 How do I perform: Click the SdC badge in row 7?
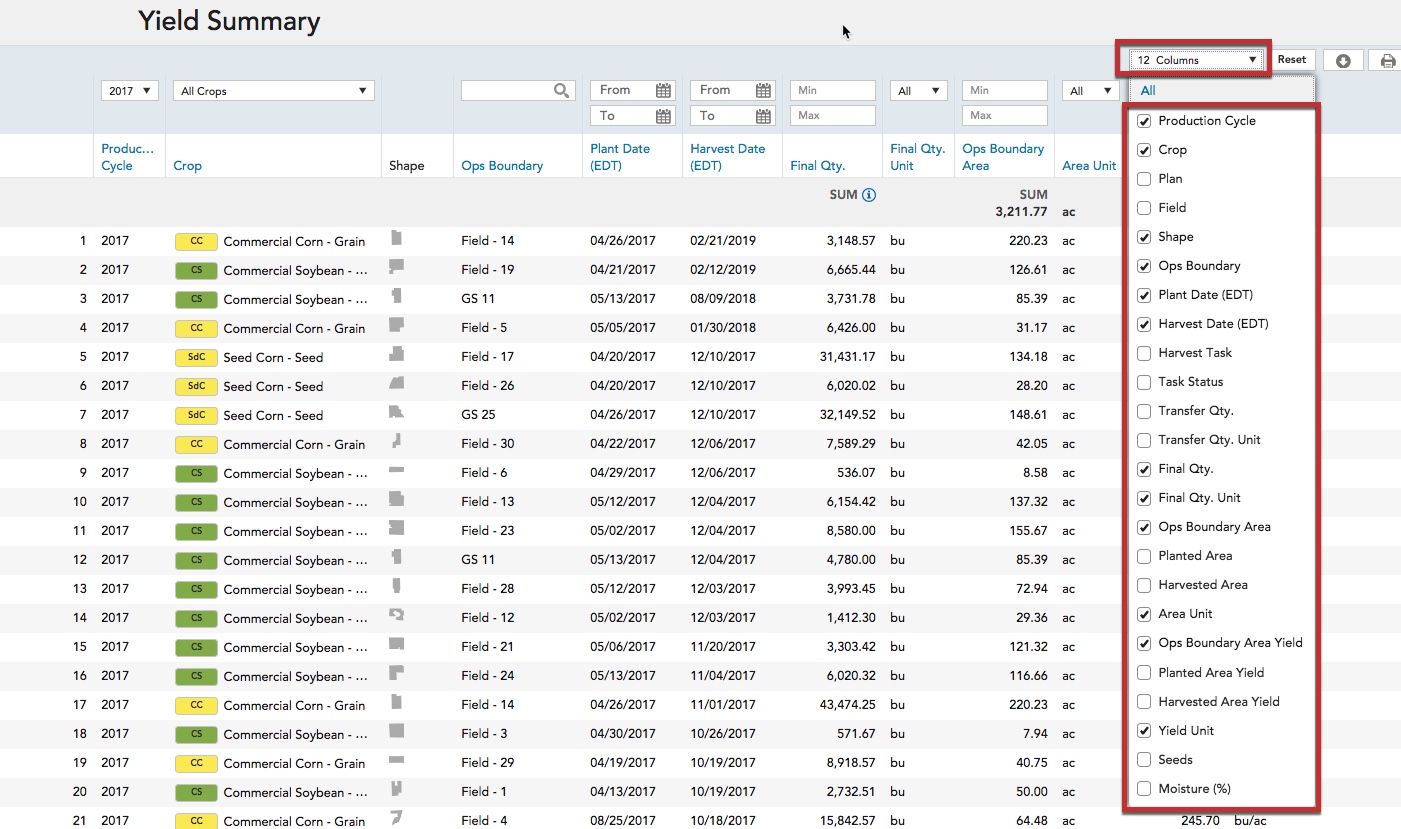click(196, 415)
